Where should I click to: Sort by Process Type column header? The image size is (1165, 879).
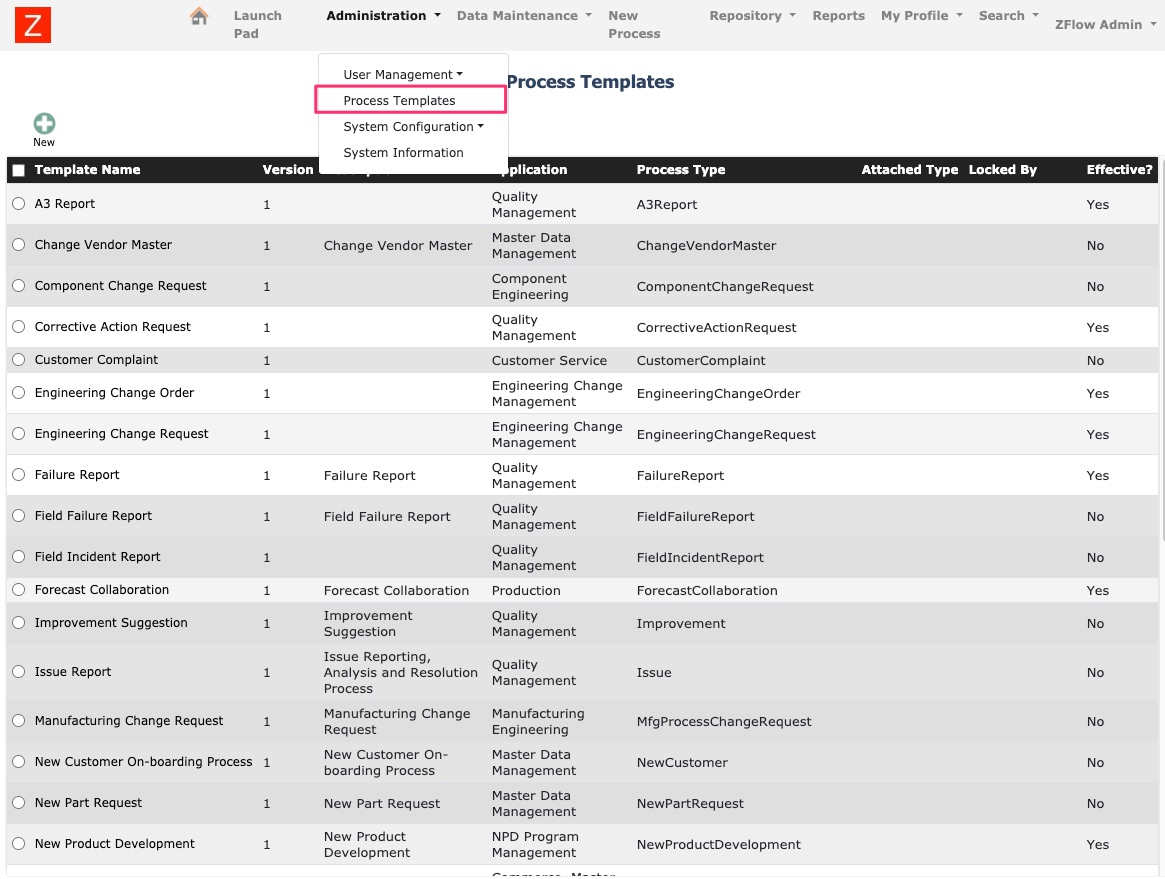[x=681, y=169]
